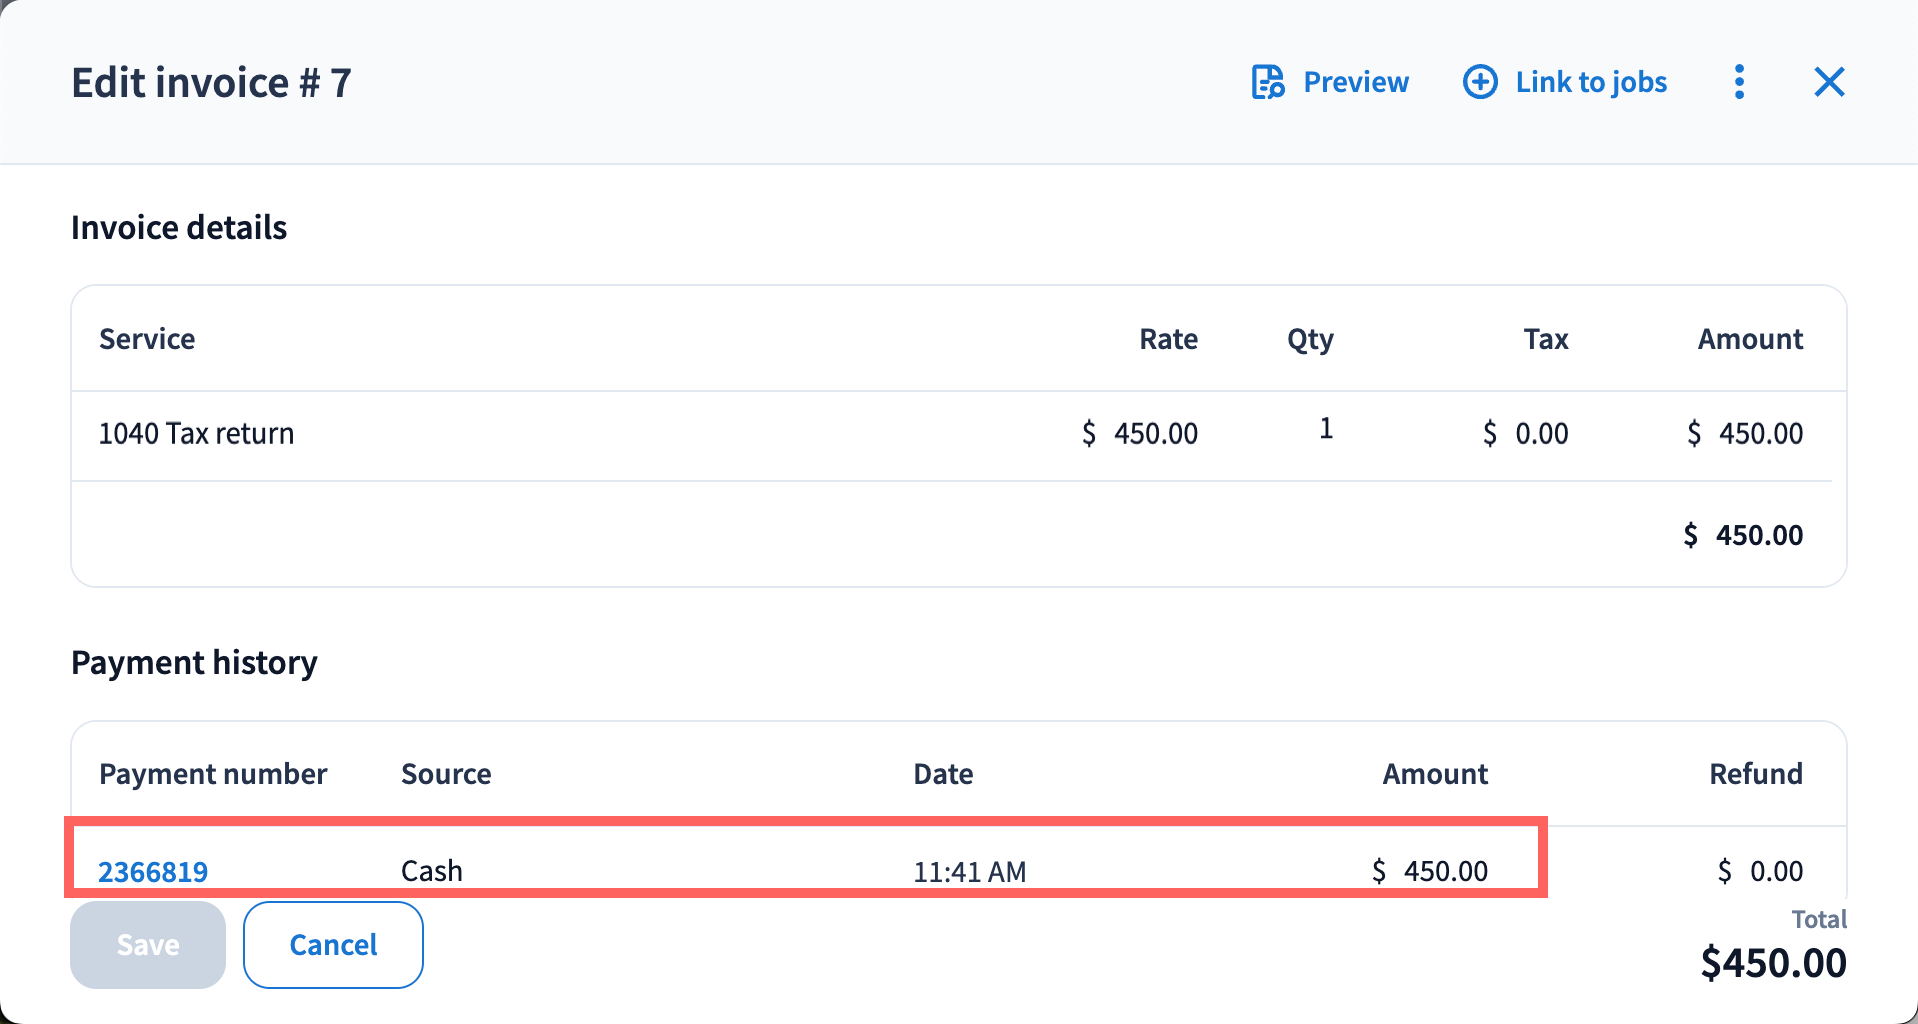Select the 1040 Tax return service row

tap(196, 434)
